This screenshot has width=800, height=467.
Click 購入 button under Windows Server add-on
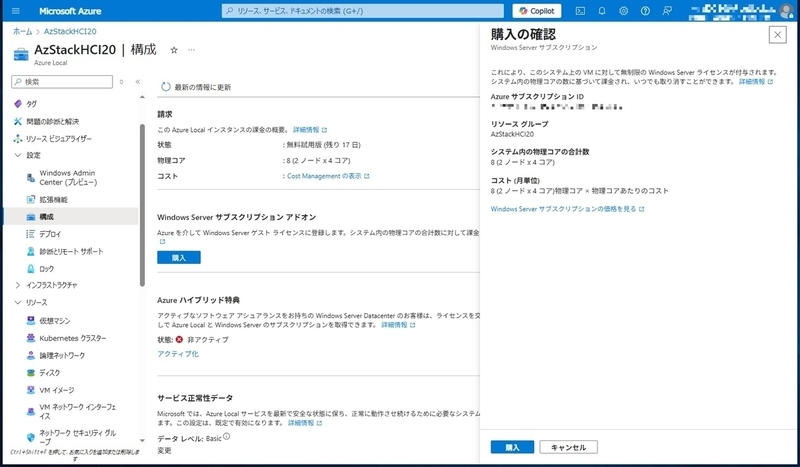(x=179, y=258)
